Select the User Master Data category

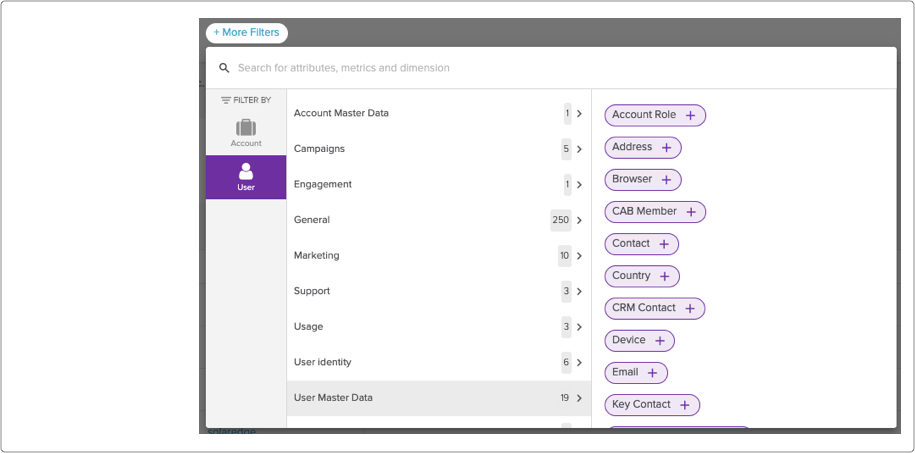click(439, 398)
